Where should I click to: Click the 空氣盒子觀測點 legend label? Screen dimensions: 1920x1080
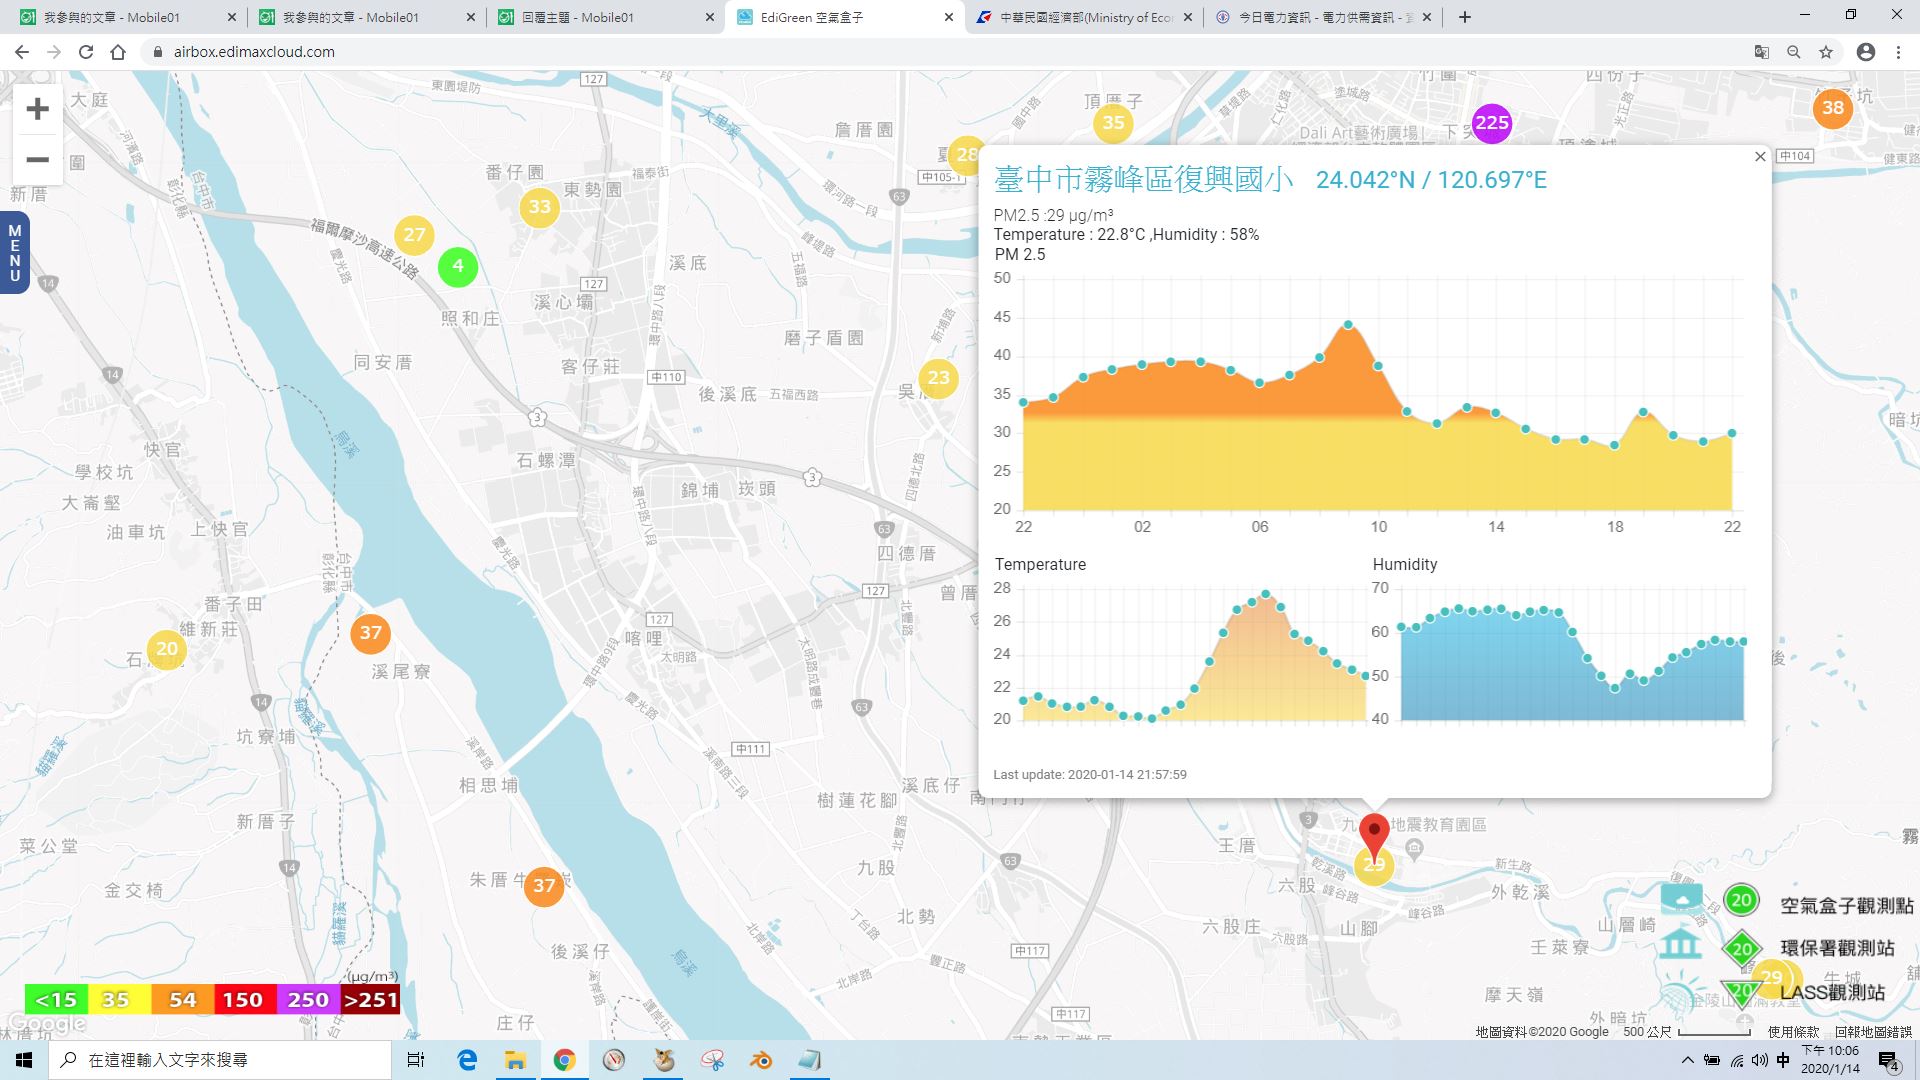coord(1846,905)
